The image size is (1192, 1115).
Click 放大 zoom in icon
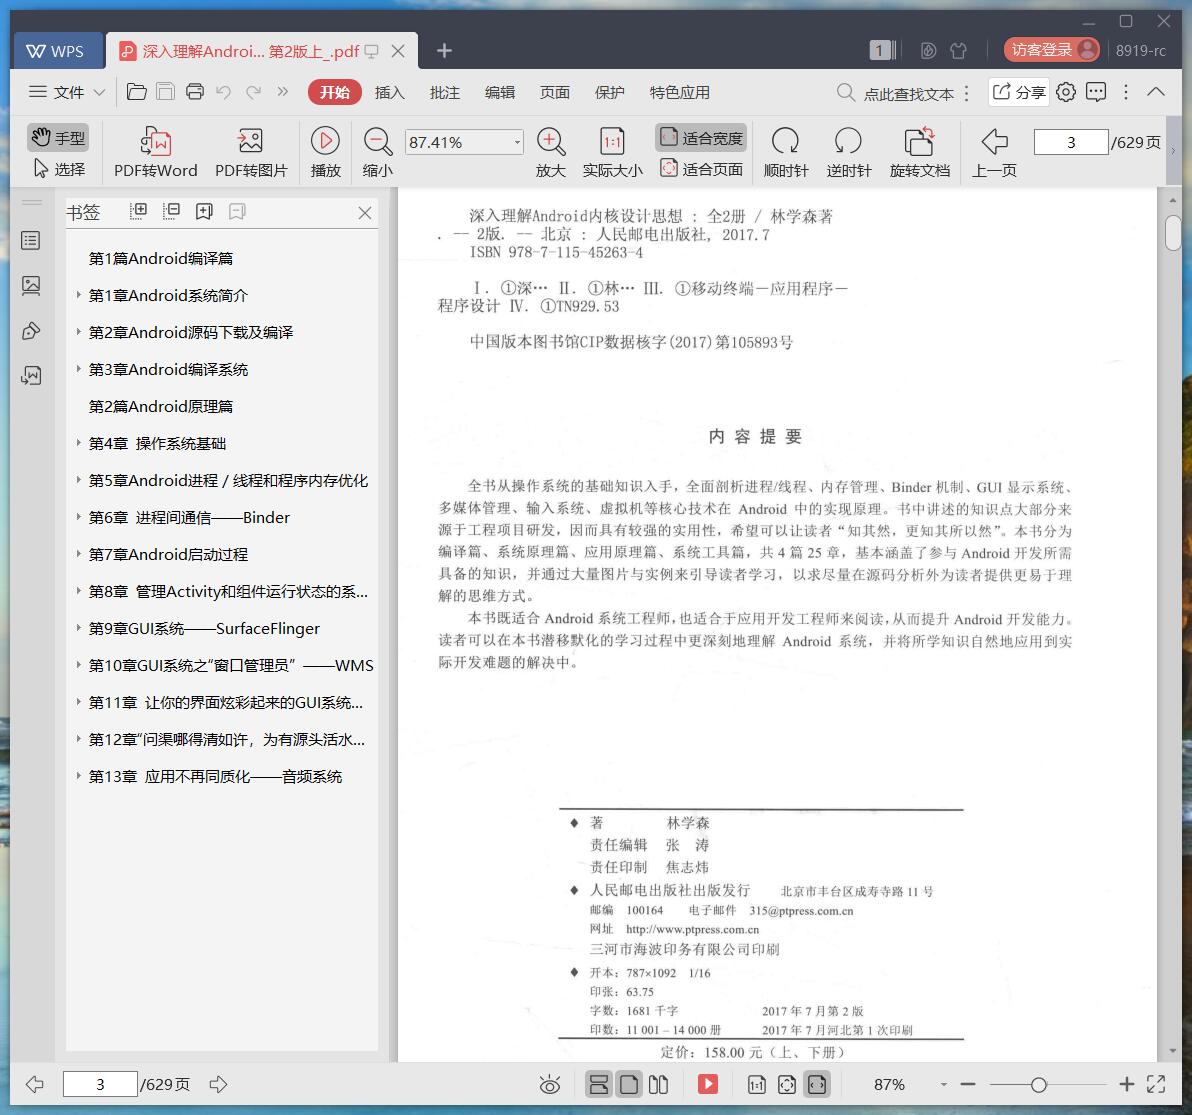[x=550, y=153]
